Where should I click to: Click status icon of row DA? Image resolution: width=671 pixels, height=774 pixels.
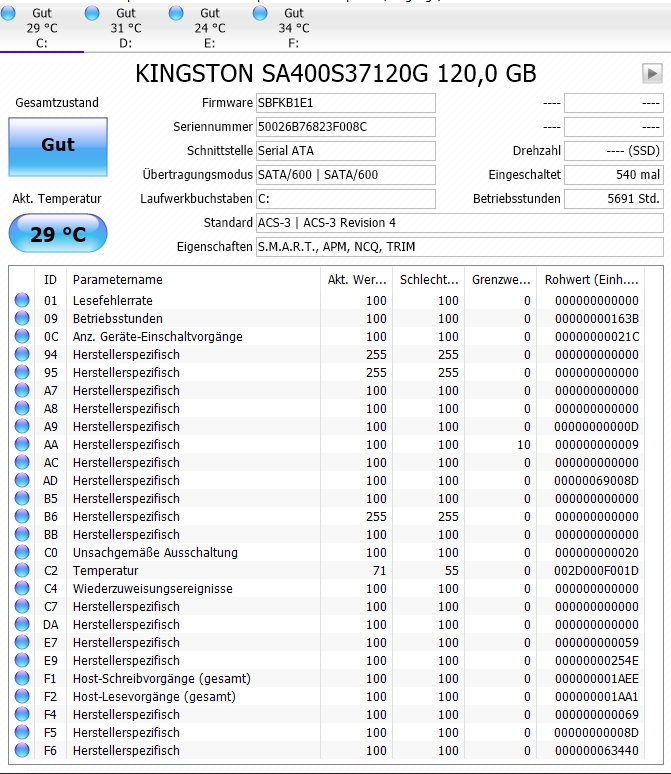[22, 624]
